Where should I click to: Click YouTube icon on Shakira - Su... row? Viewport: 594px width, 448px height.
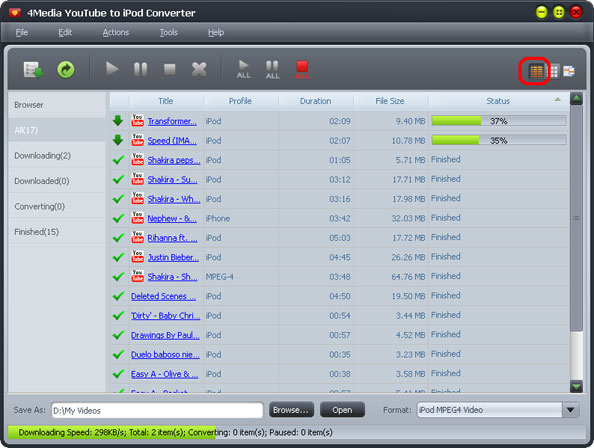pyautogui.click(x=138, y=179)
